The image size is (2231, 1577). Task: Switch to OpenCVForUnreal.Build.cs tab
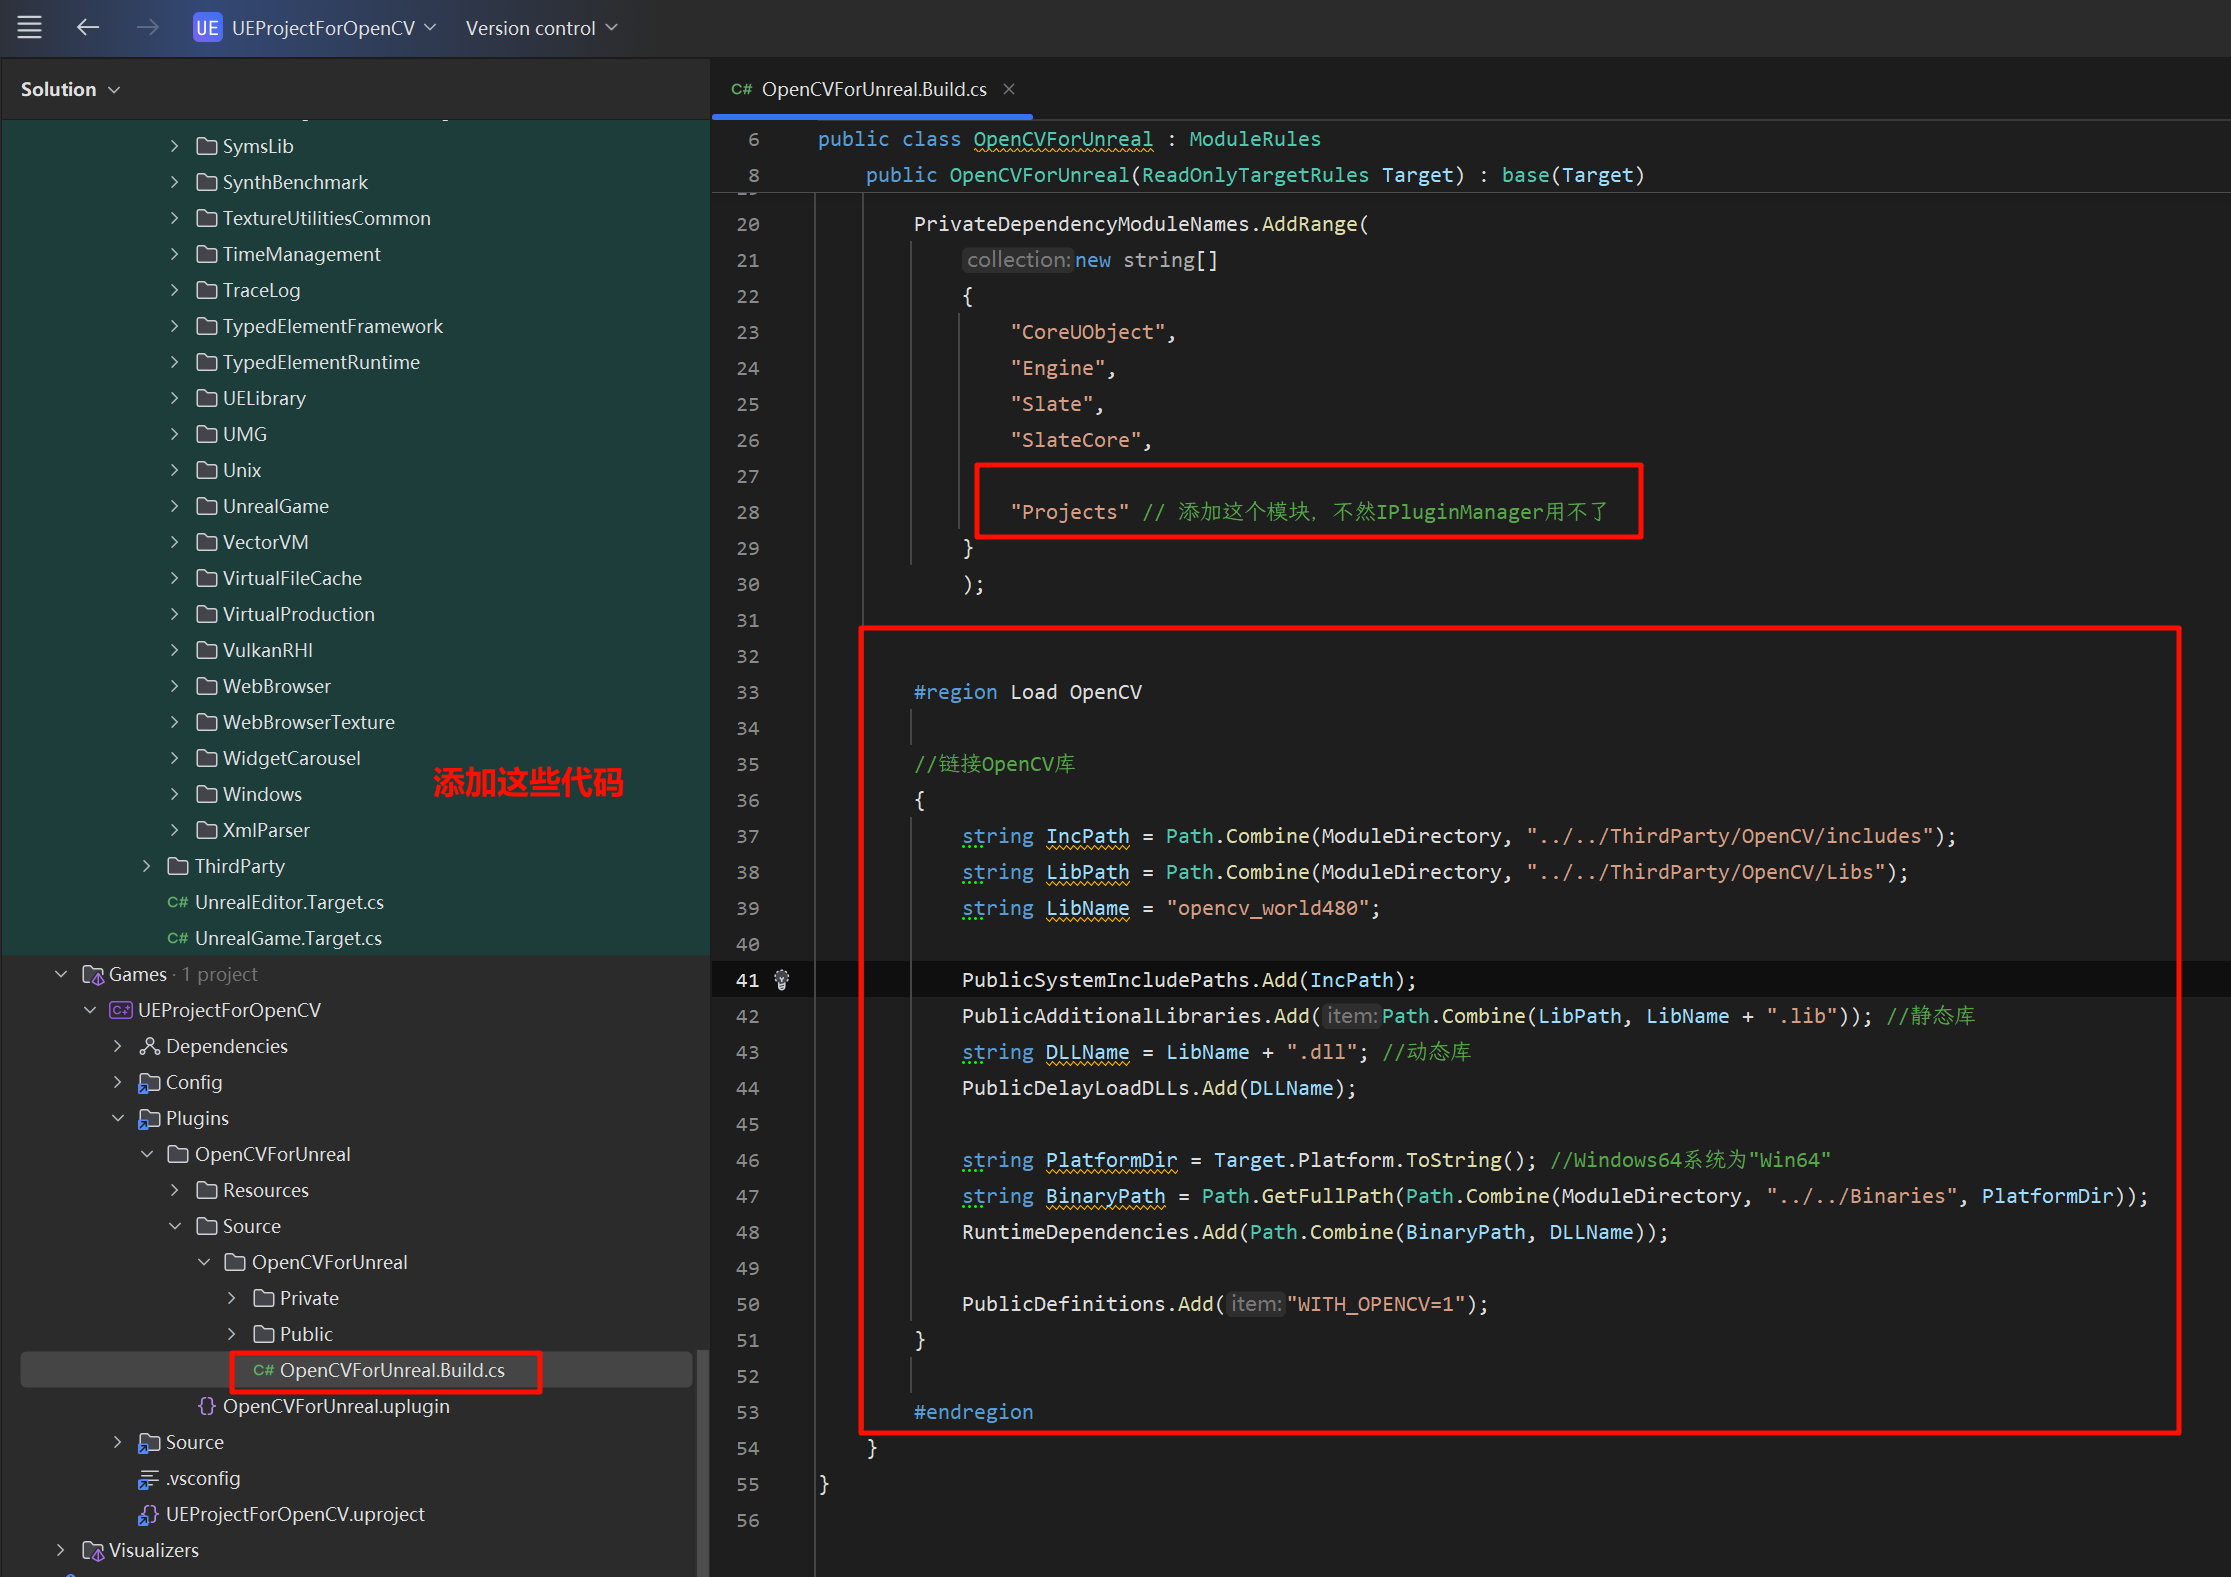click(873, 89)
